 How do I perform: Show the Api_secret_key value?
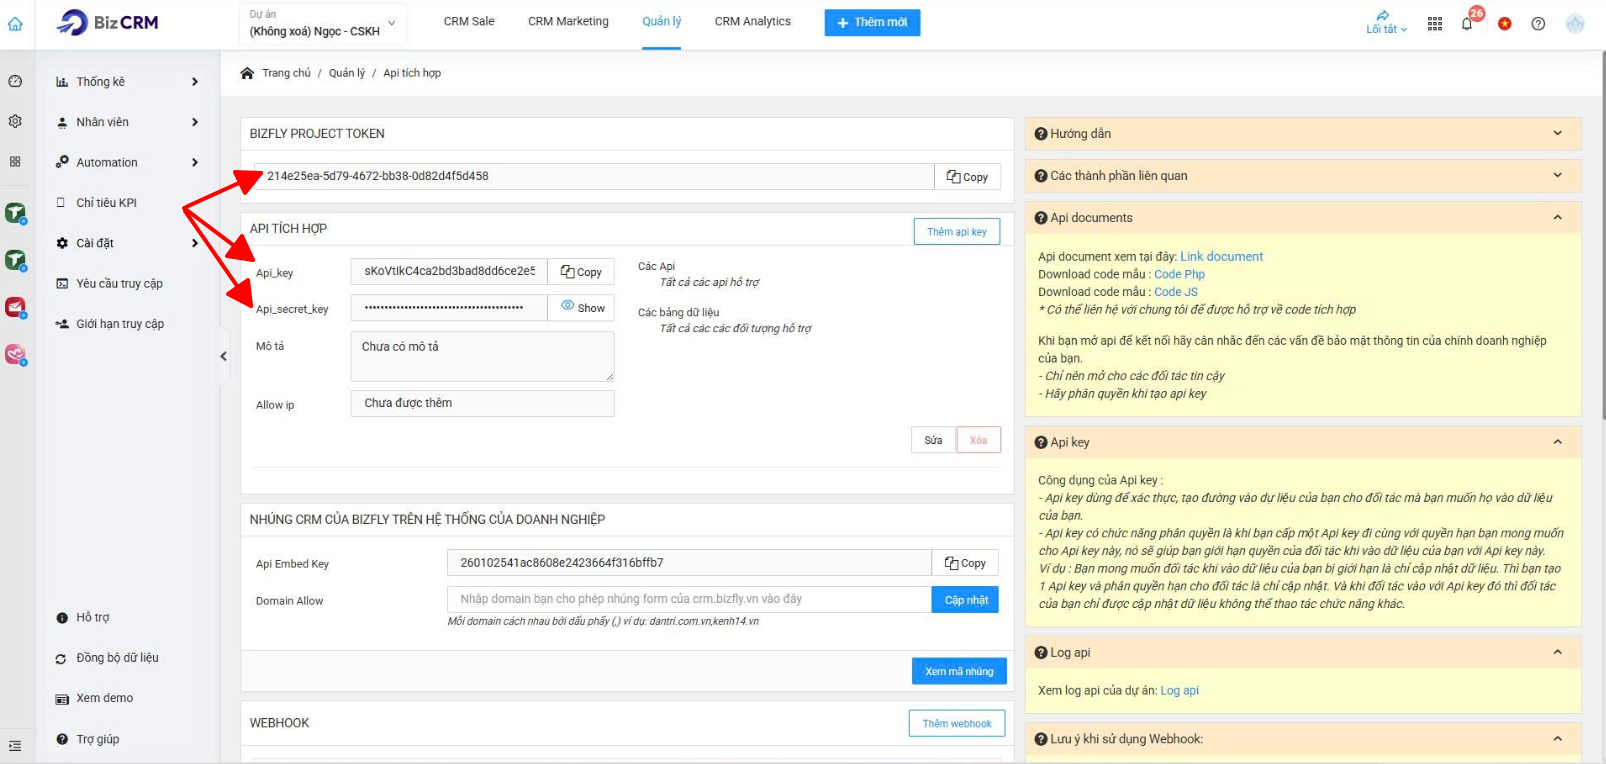pos(582,308)
